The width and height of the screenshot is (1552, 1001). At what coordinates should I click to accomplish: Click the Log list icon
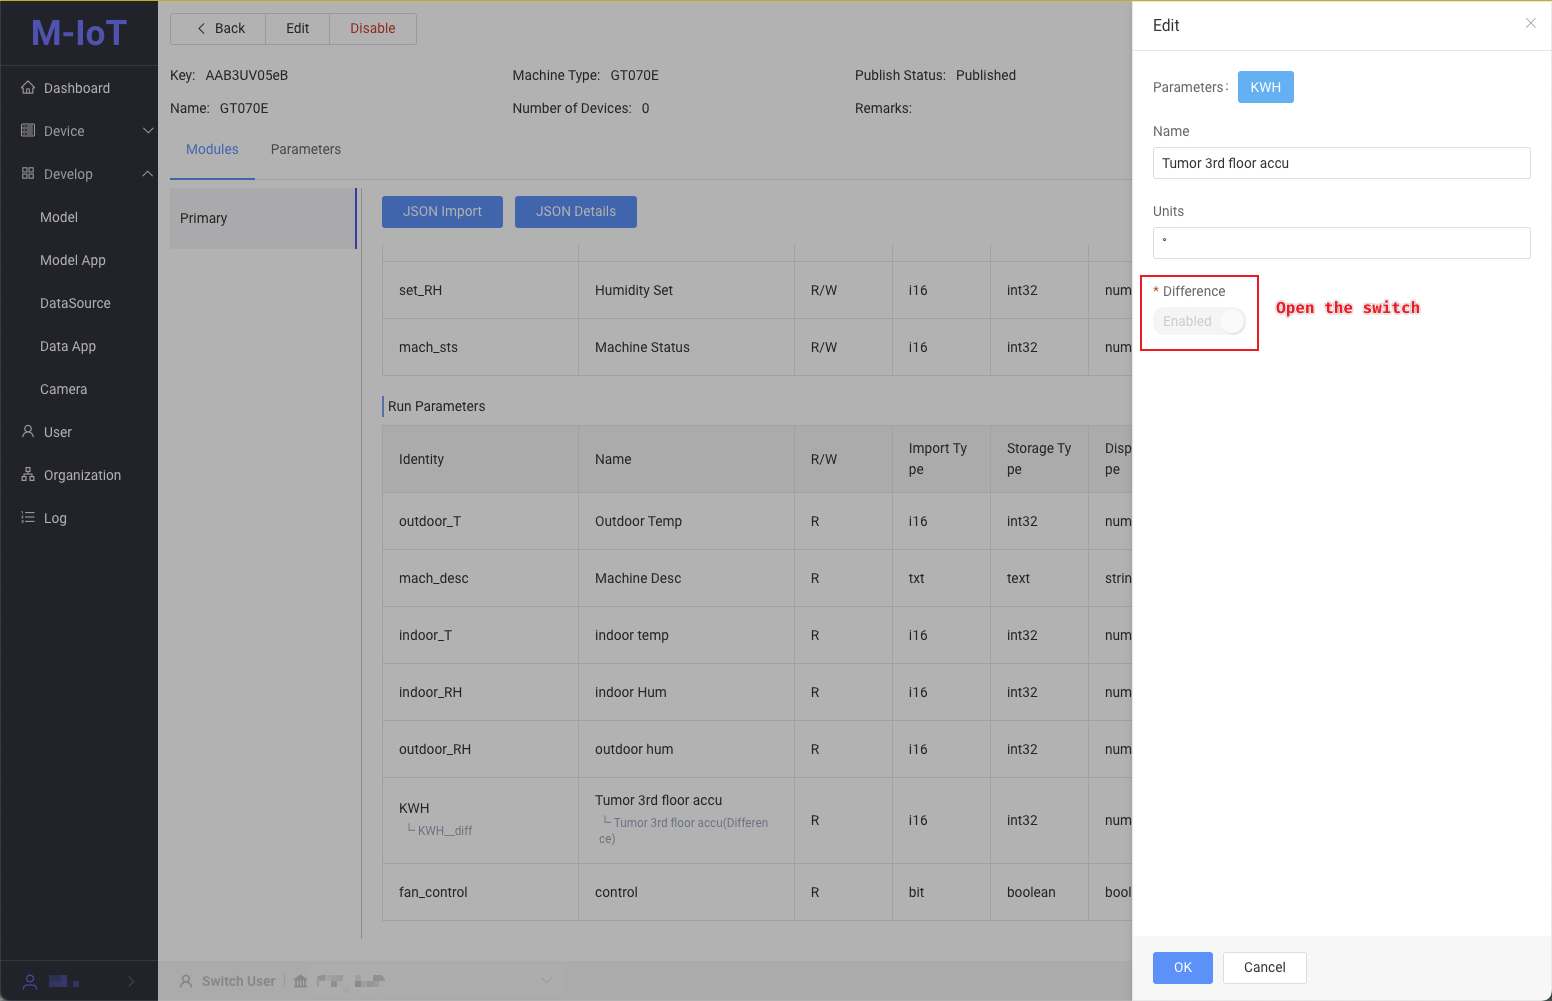tap(28, 518)
